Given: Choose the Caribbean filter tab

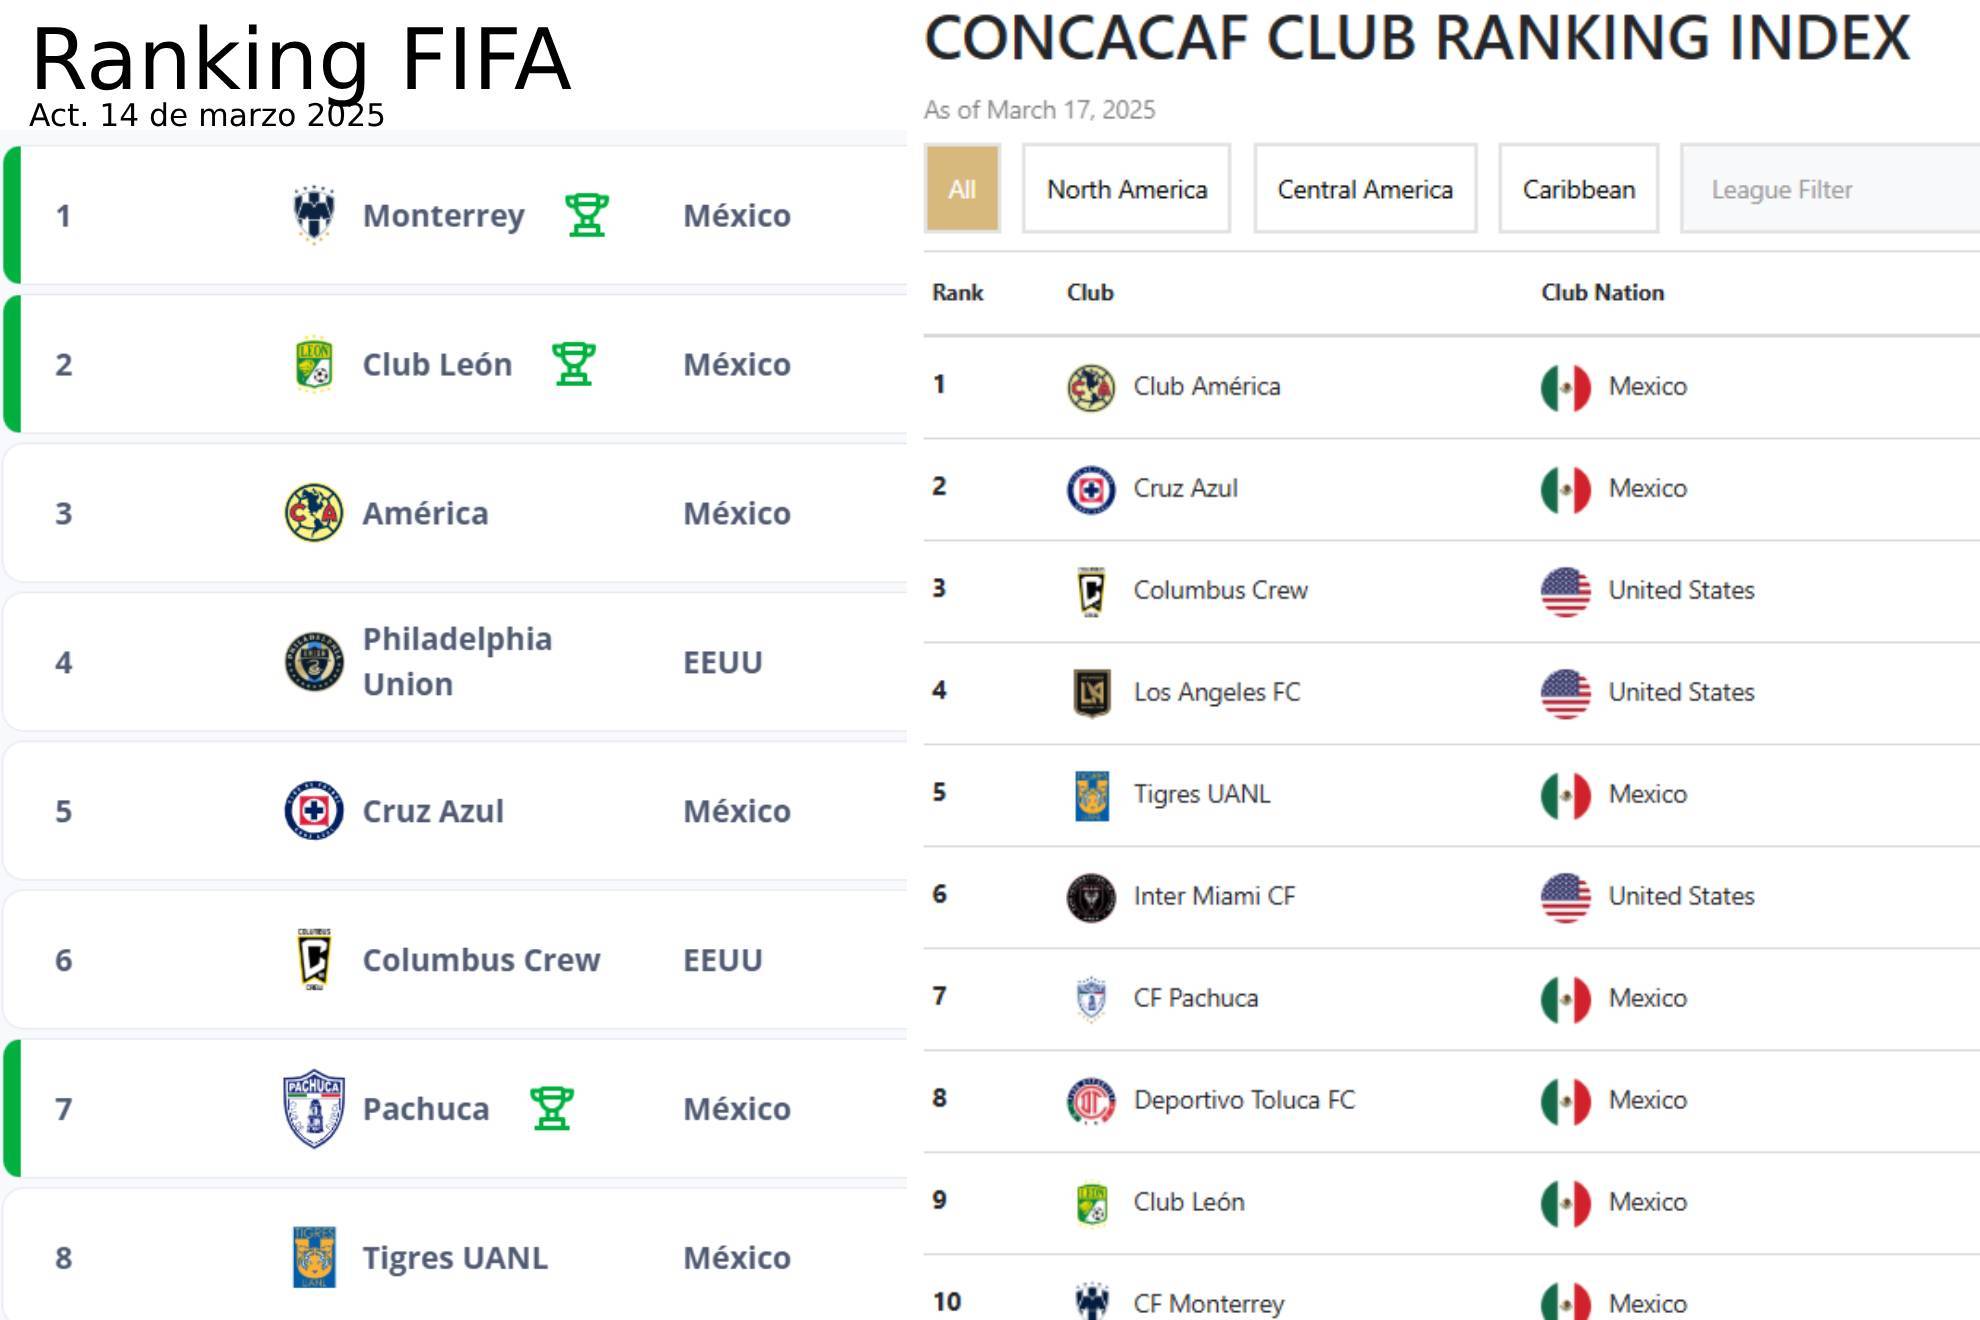Looking at the screenshot, I should (1579, 189).
